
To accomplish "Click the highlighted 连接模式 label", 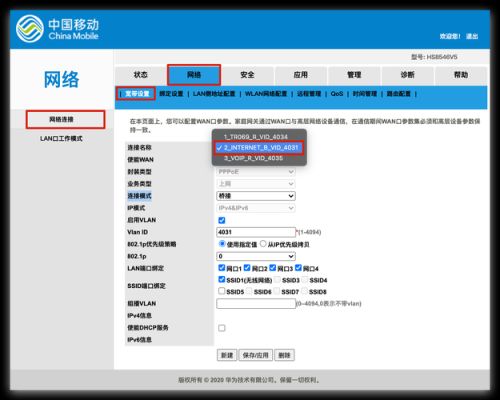I will coord(139,196).
